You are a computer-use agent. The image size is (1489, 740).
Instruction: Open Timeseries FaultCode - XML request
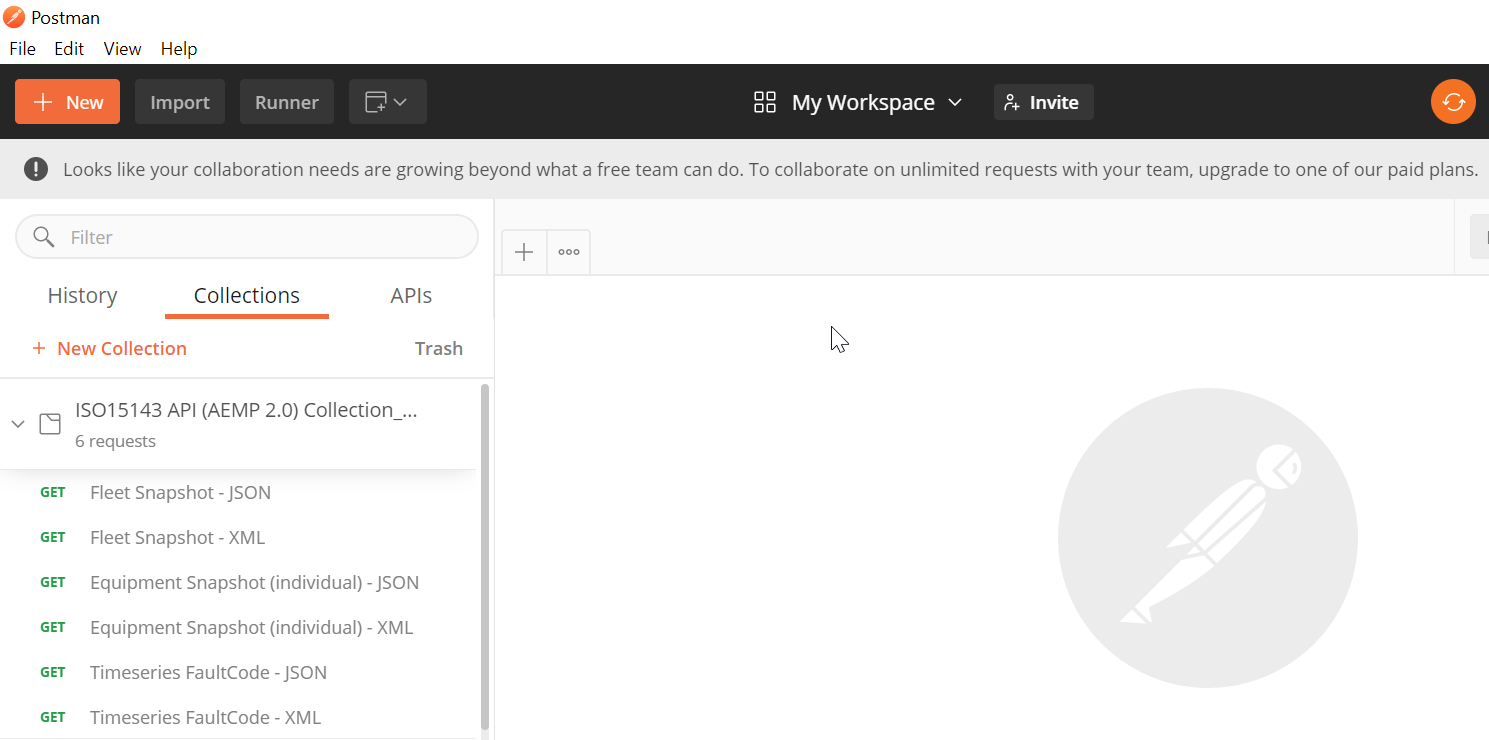(238, 717)
